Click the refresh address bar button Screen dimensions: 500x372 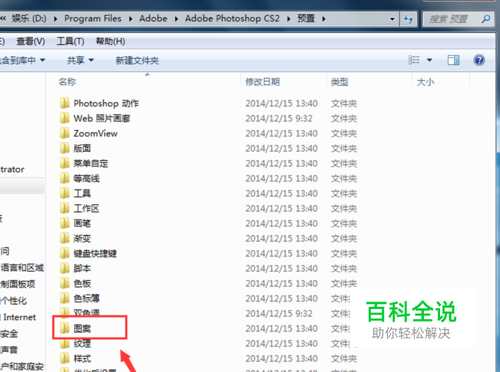tap(408, 19)
